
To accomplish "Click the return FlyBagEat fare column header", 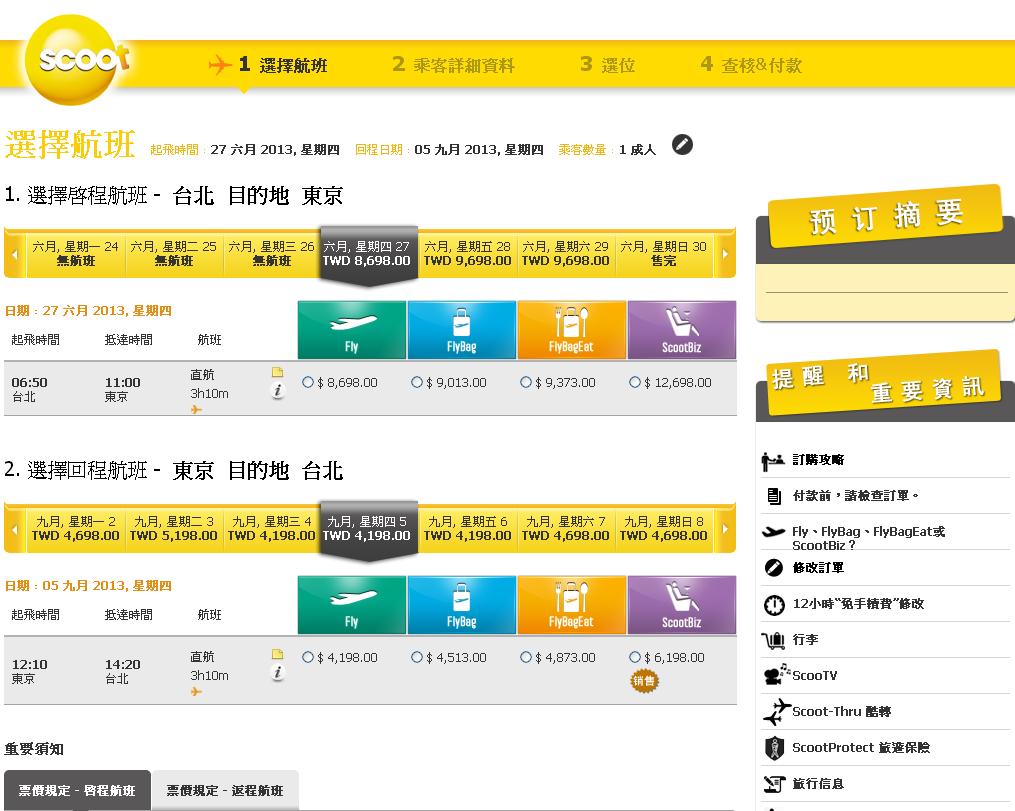I will coord(572,605).
